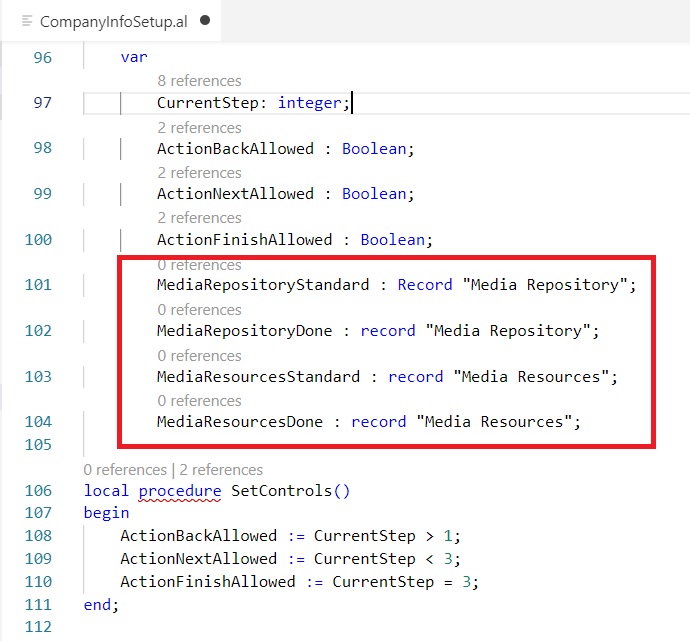Click "0 references" CodeLens above MediaResourcesDone
Viewport: 690px width, 641px height.
[x=199, y=400]
